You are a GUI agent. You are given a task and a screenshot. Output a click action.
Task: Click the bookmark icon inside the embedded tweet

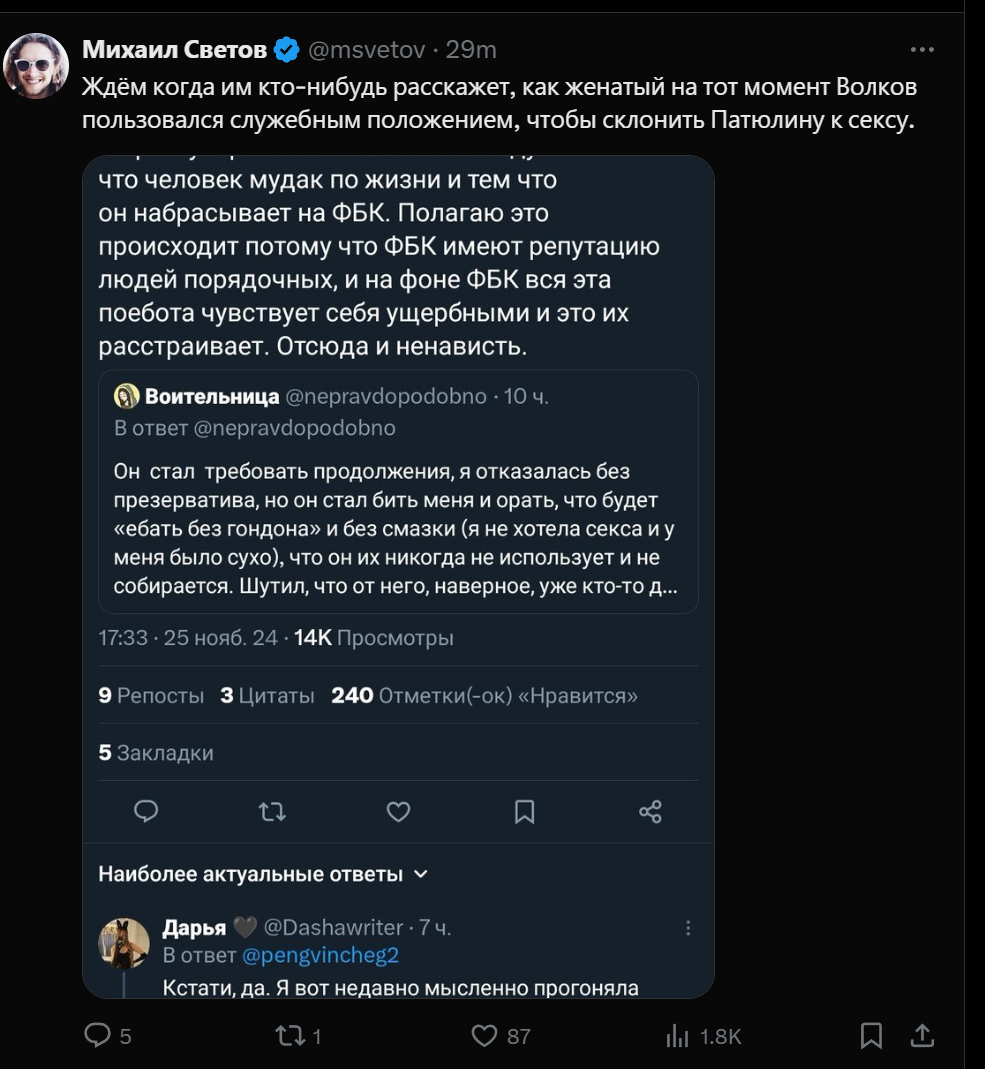pyautogui.click(x=524, y=811)
